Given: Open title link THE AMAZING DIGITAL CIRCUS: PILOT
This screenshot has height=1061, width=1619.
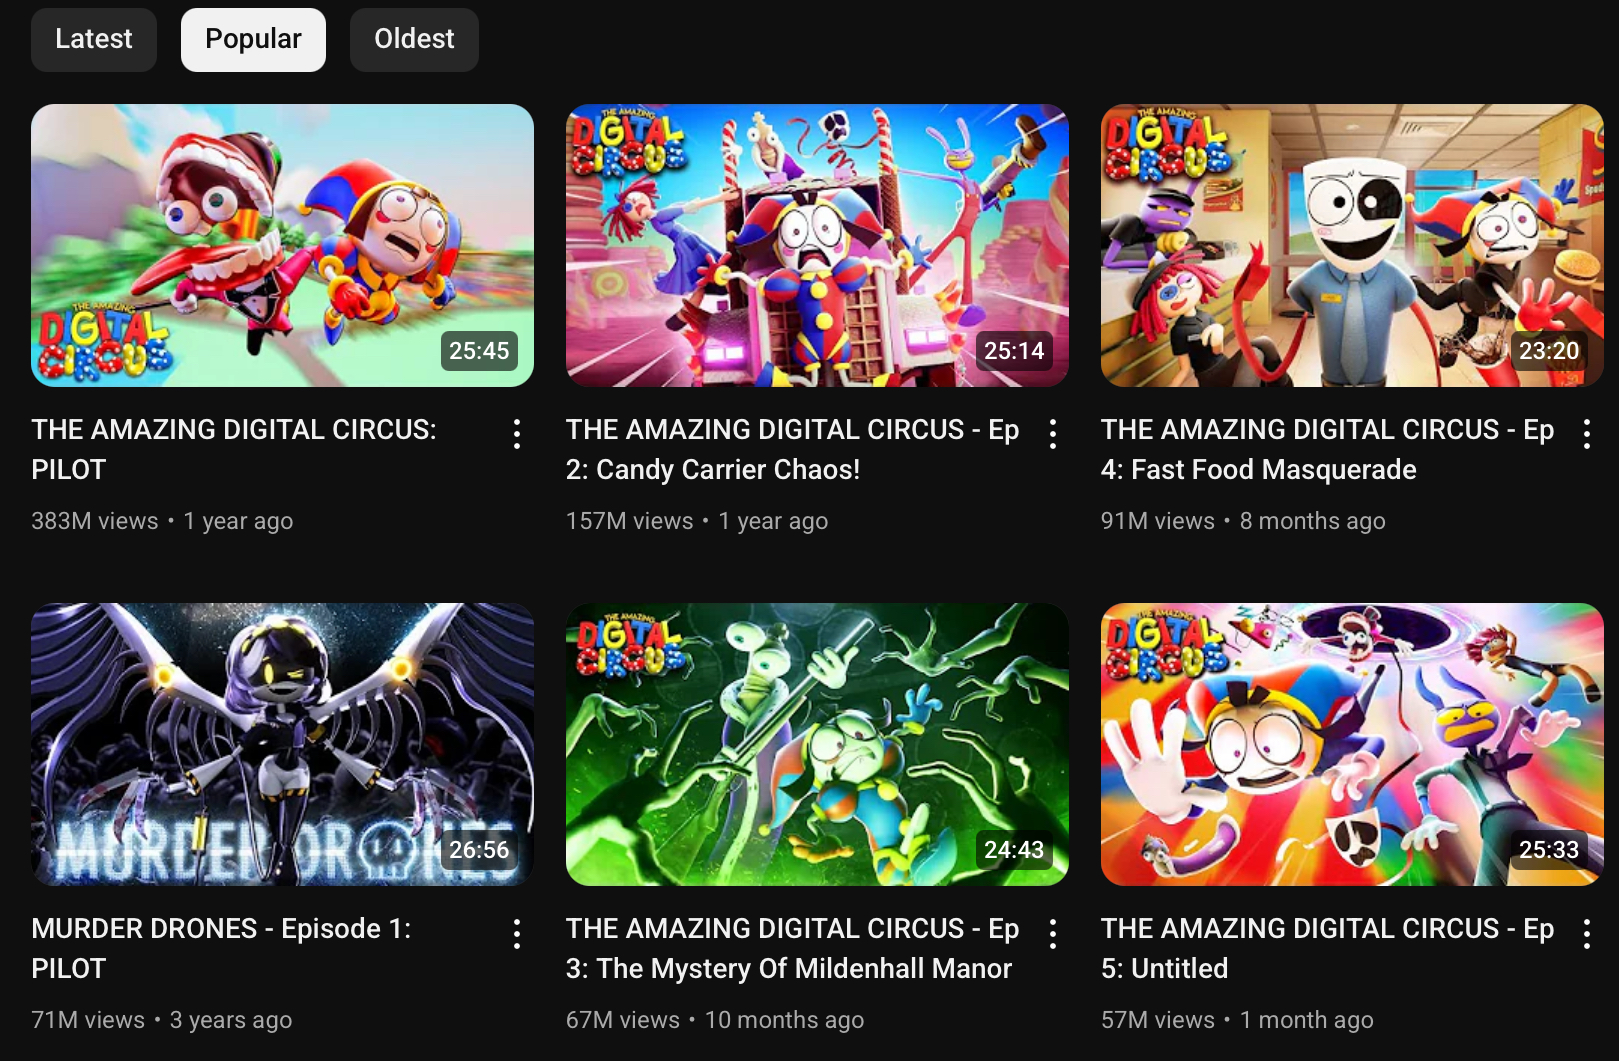Looking at the screenshot, I should tap(234, 449).
